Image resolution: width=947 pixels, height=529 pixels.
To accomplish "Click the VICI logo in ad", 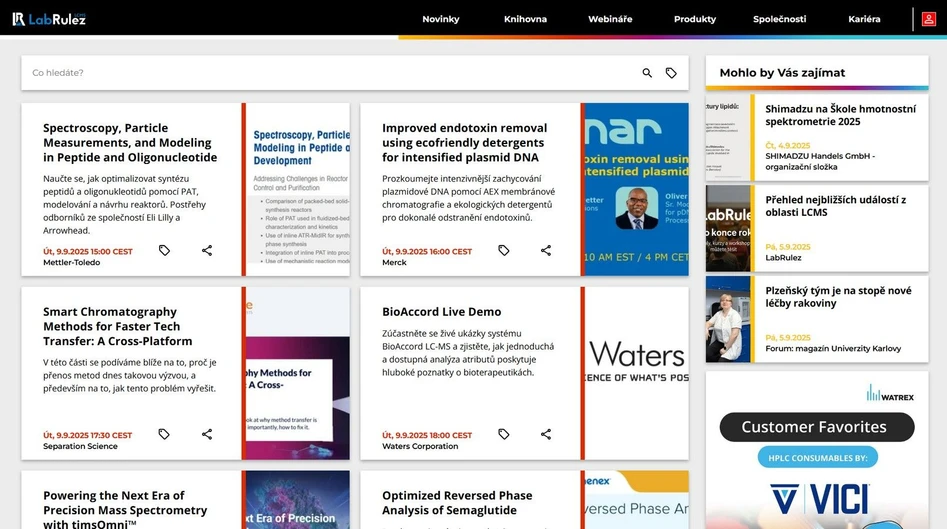I will (820, 499).
